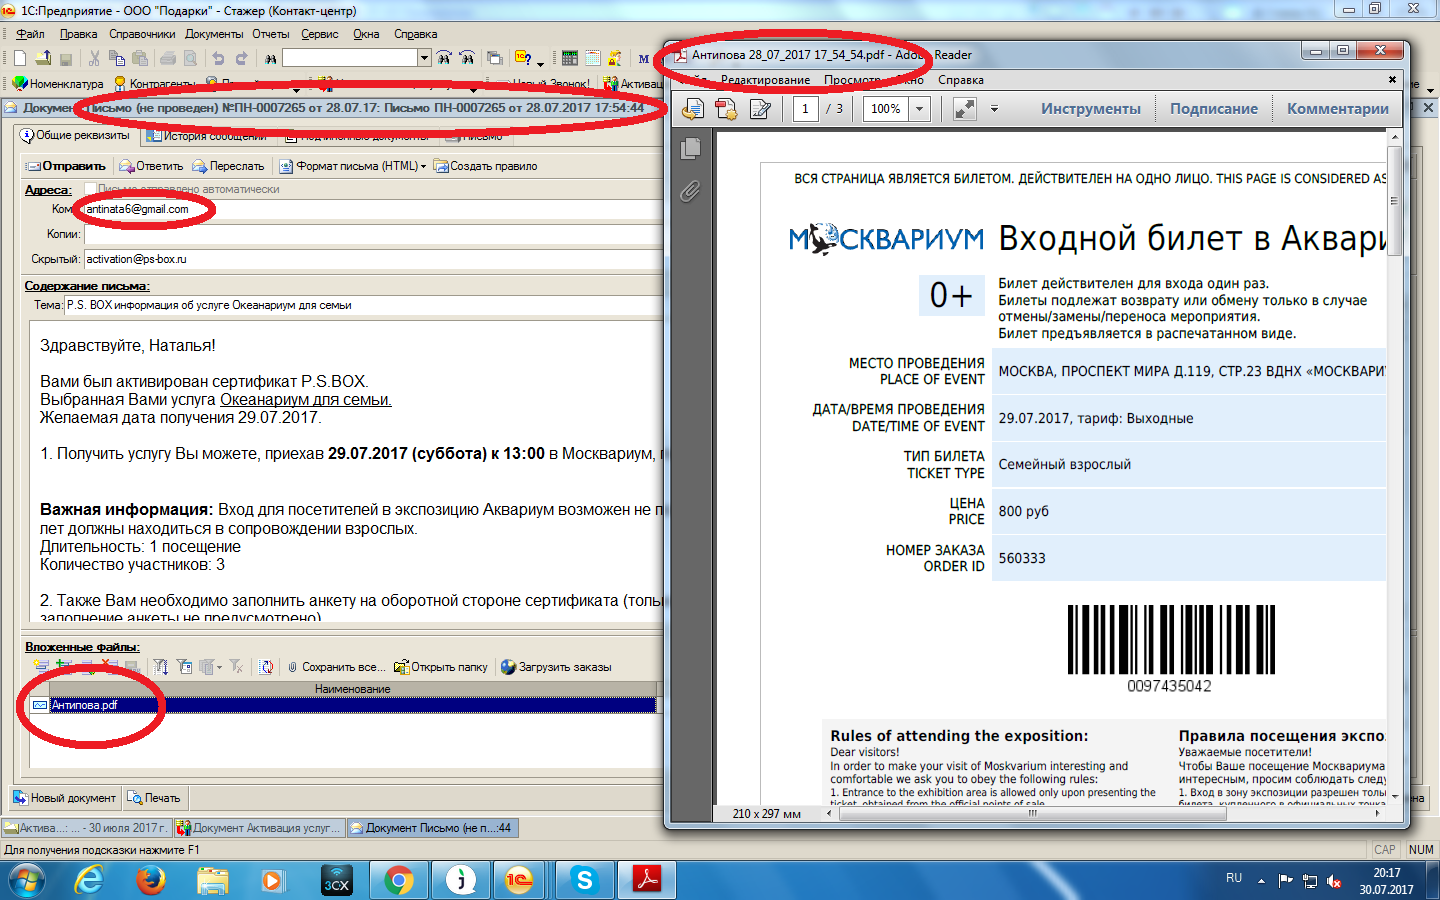
Task: Click Adobe Reader create PDF icon with star
Action: [x=727, y=109]
